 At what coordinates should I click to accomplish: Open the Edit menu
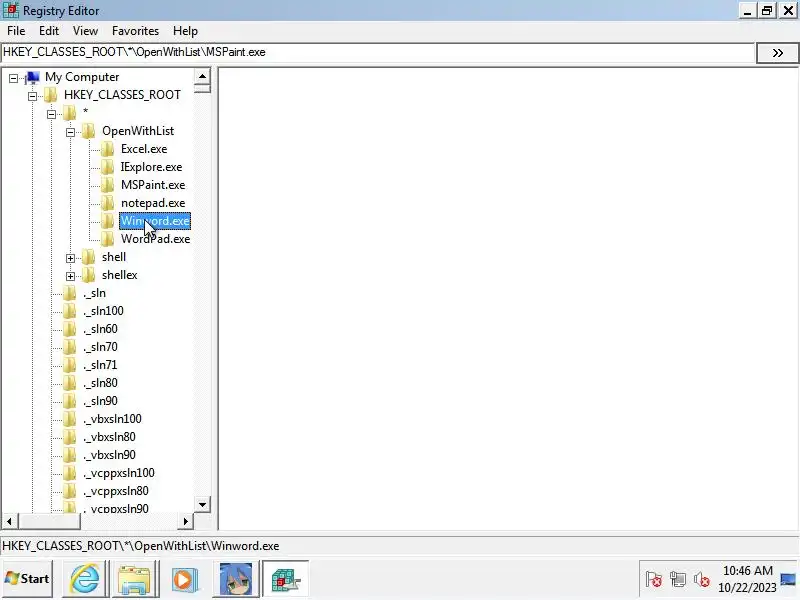(x=48, y=31)
